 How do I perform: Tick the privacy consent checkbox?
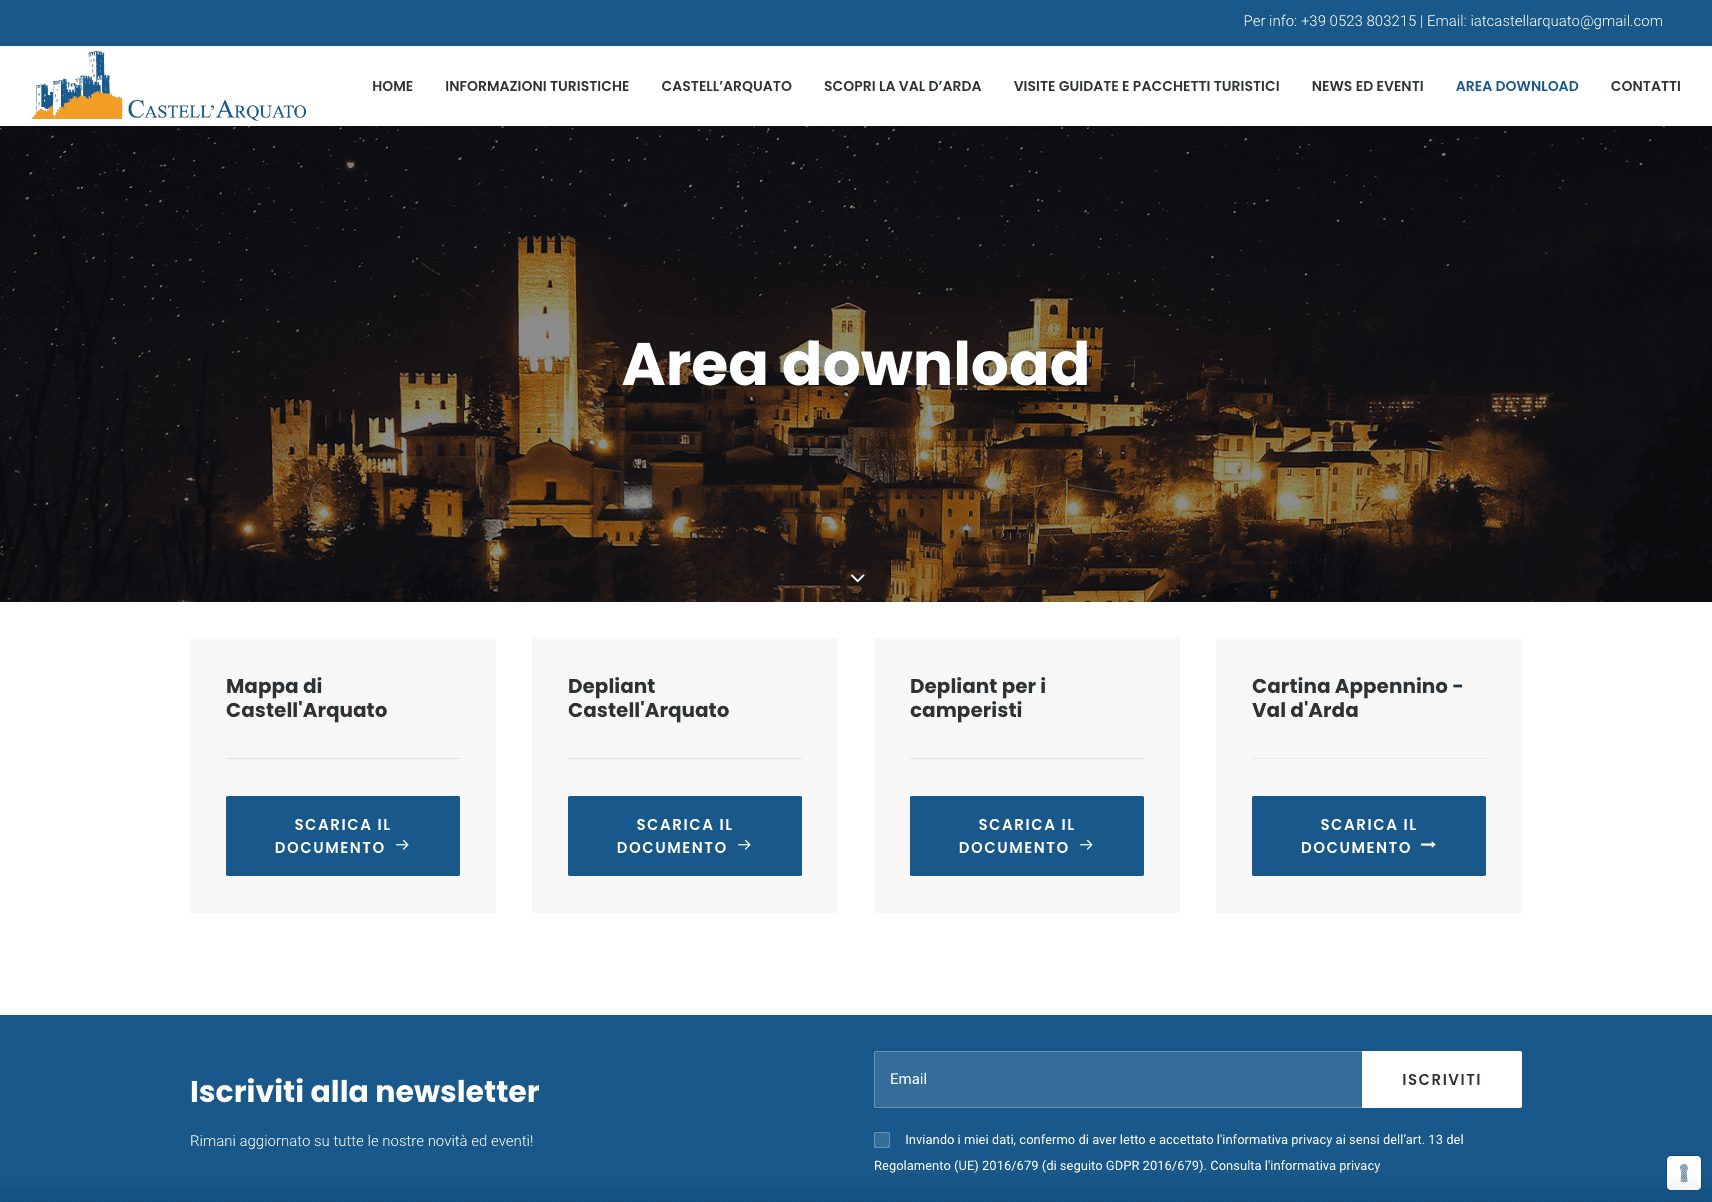click(x=882, y=1140)
